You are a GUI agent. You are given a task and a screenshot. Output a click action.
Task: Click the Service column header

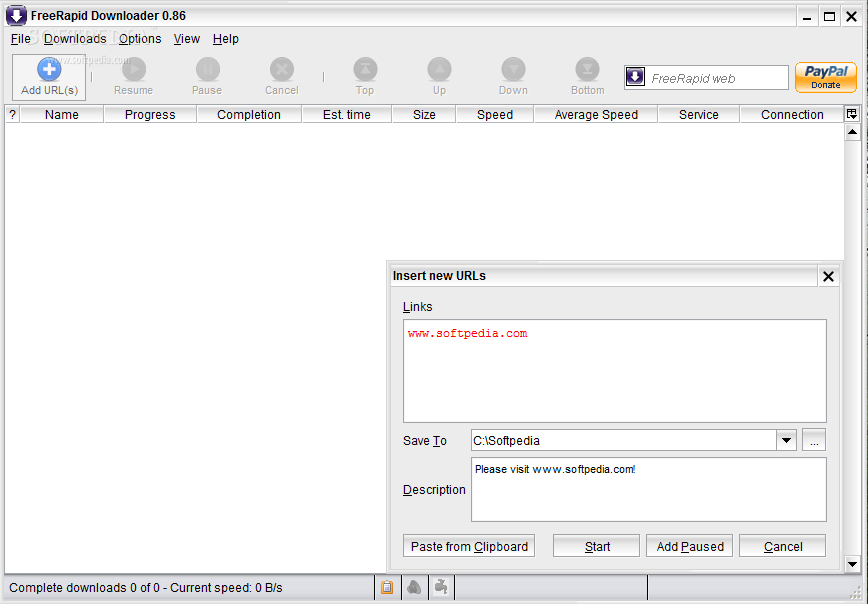699,115
